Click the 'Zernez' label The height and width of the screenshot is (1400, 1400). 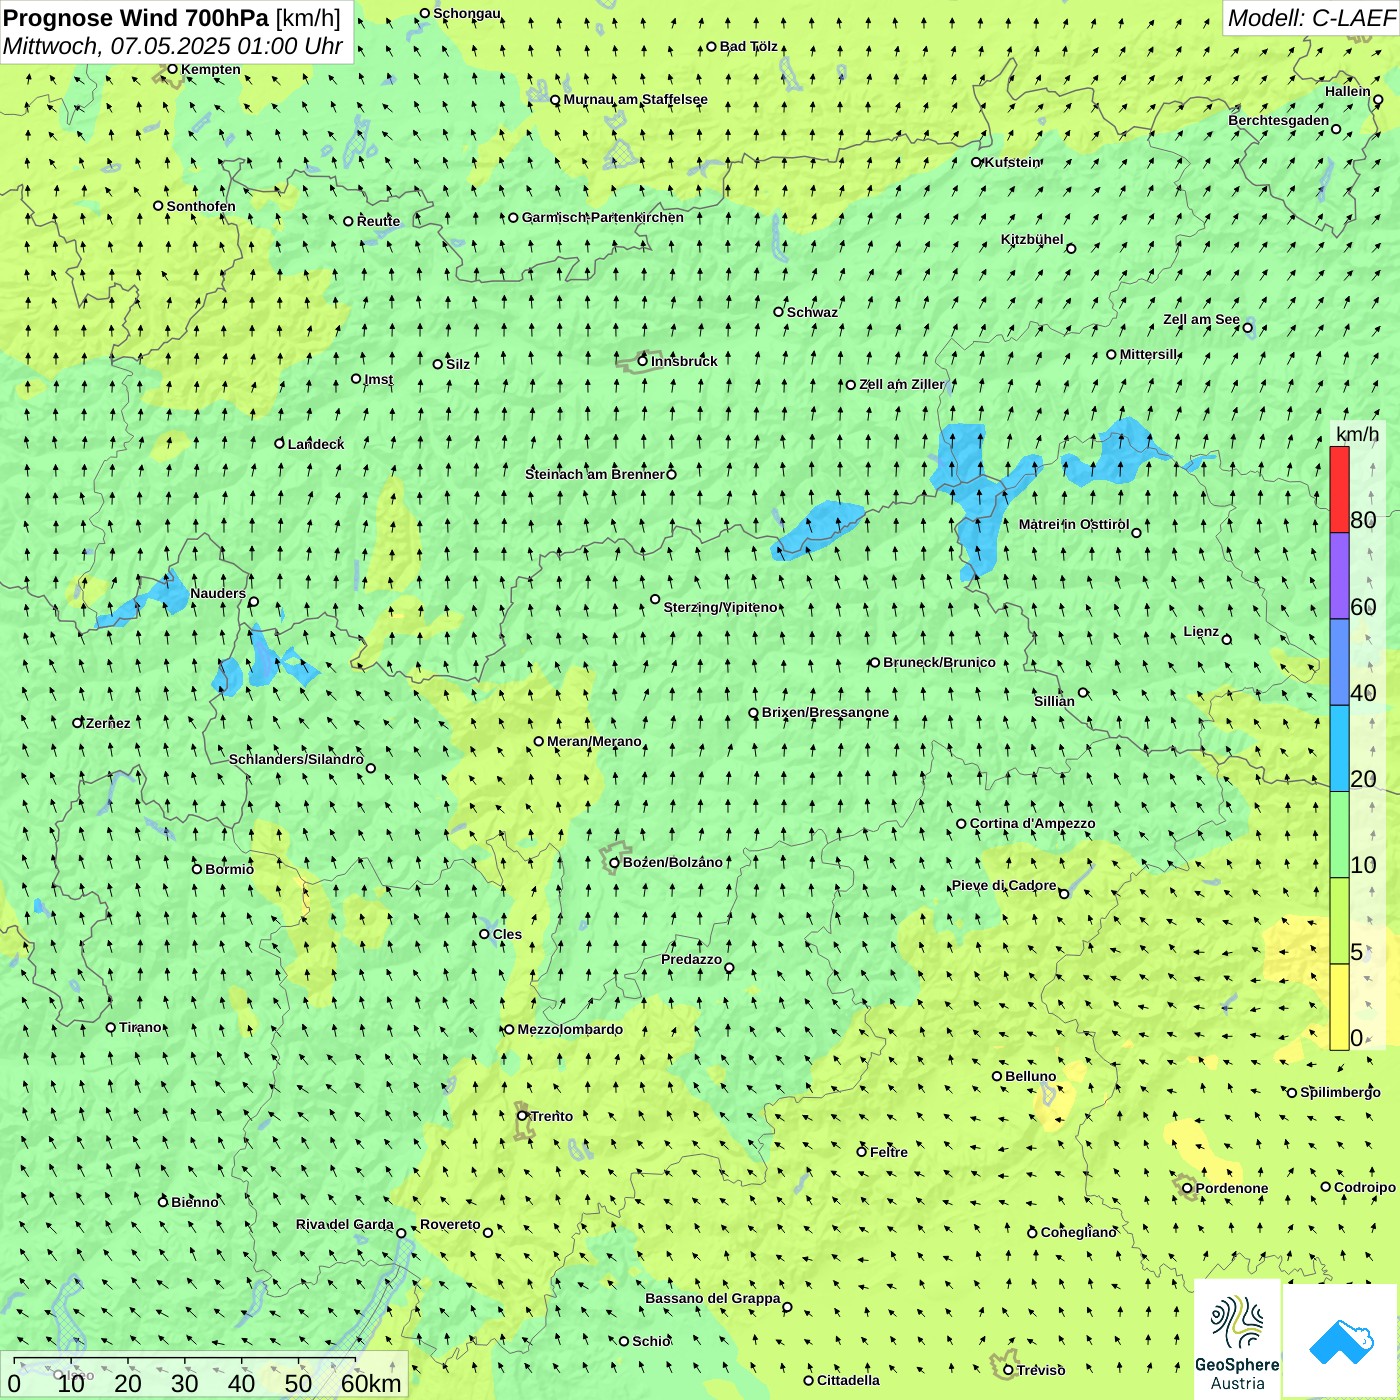[108, 723]
